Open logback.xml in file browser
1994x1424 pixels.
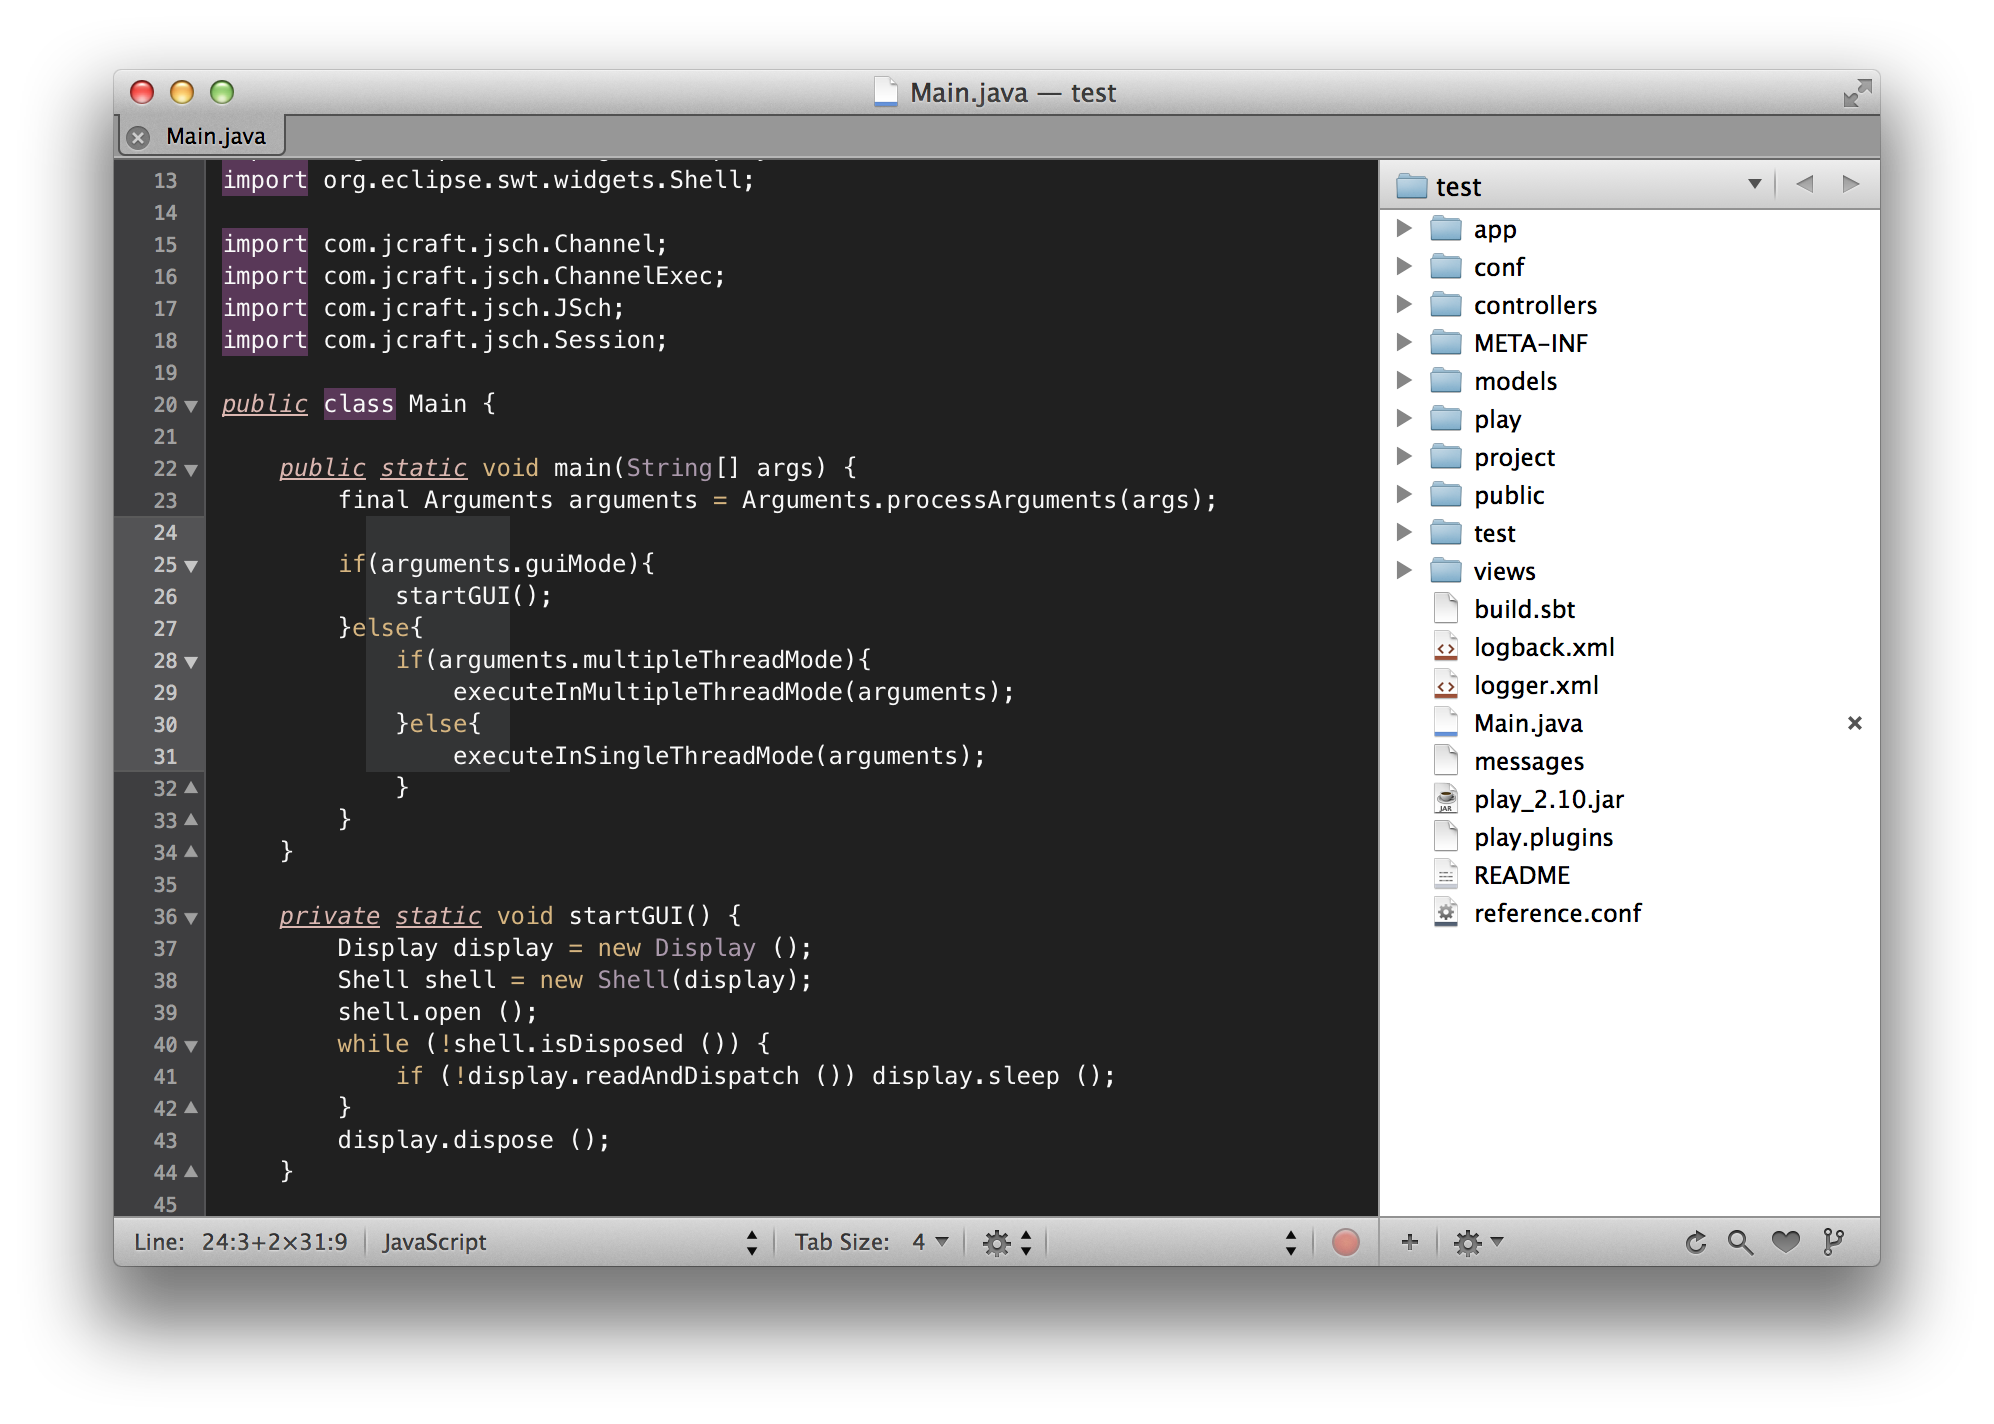[x=1543, y=648]
